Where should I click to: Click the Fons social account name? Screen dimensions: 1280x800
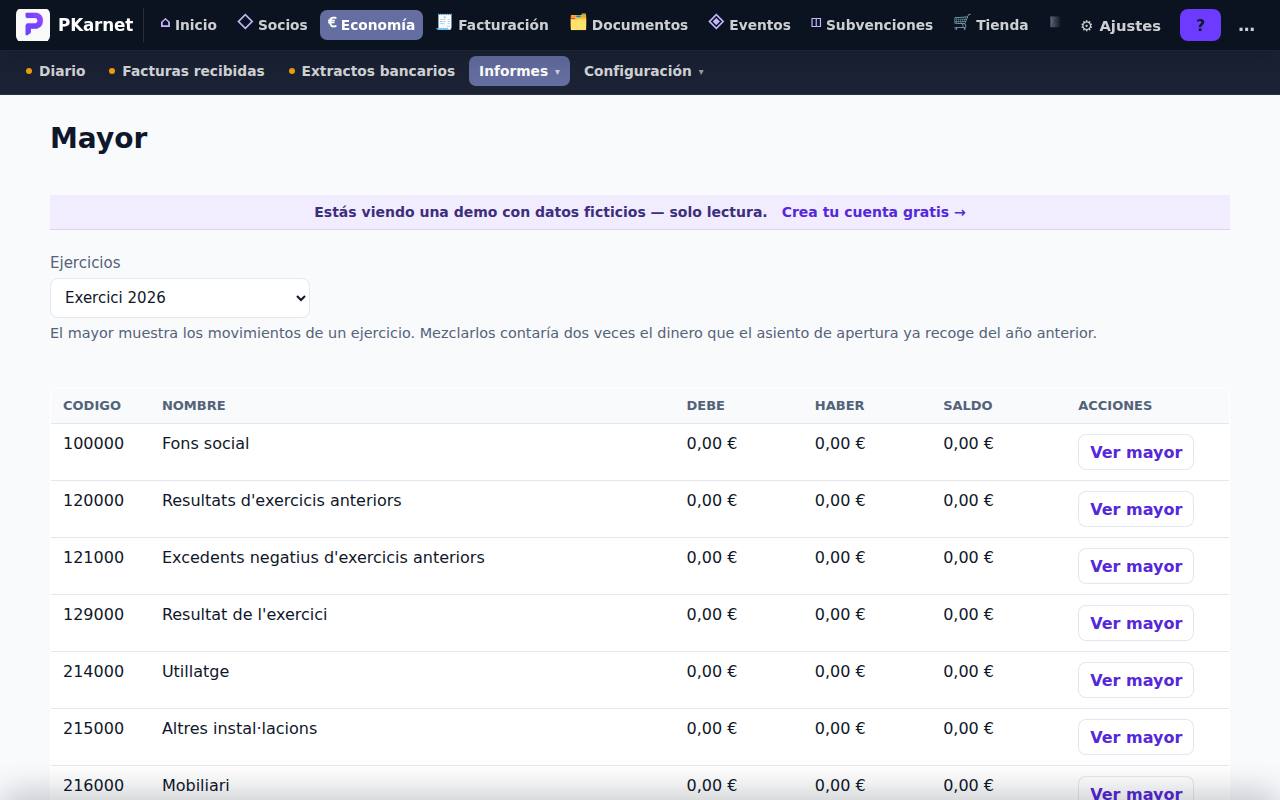206,443
